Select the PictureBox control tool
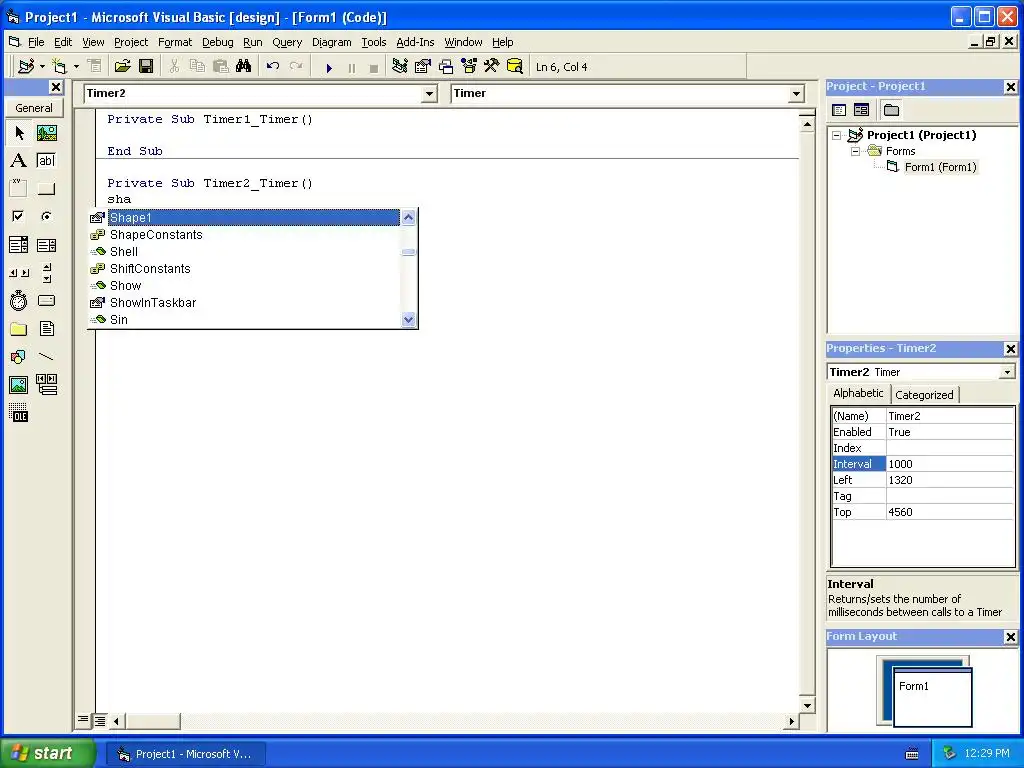The image size is (1024, 768). [x=46, y=133]
